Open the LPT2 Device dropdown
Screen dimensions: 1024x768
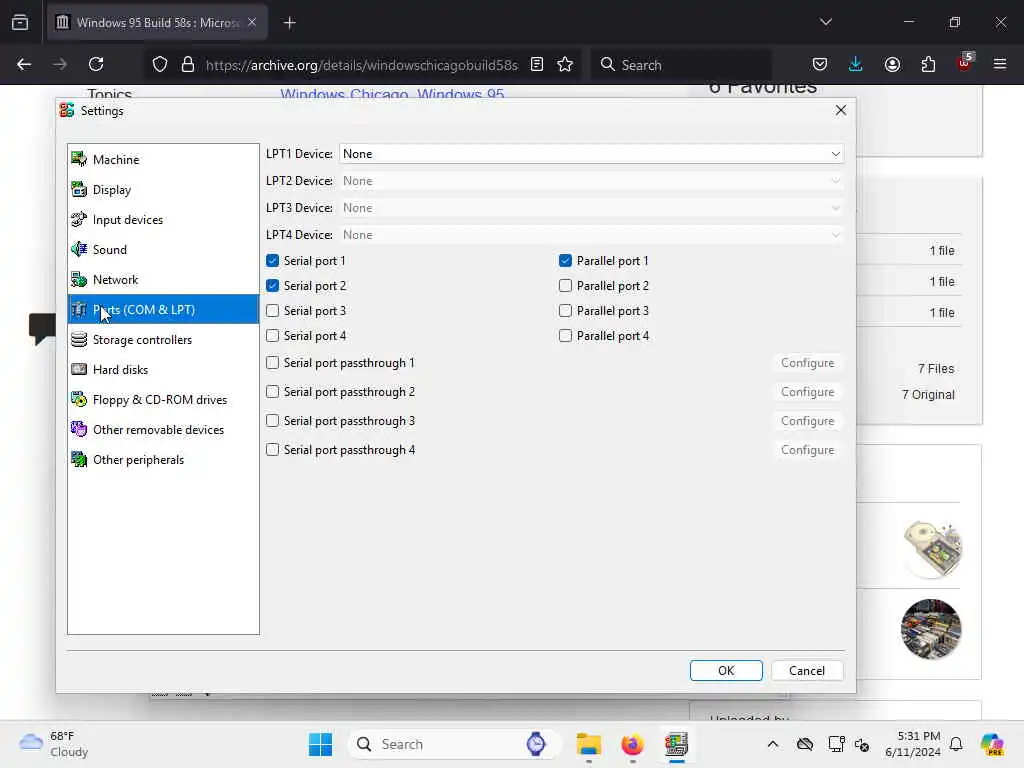tap(591, 181)
